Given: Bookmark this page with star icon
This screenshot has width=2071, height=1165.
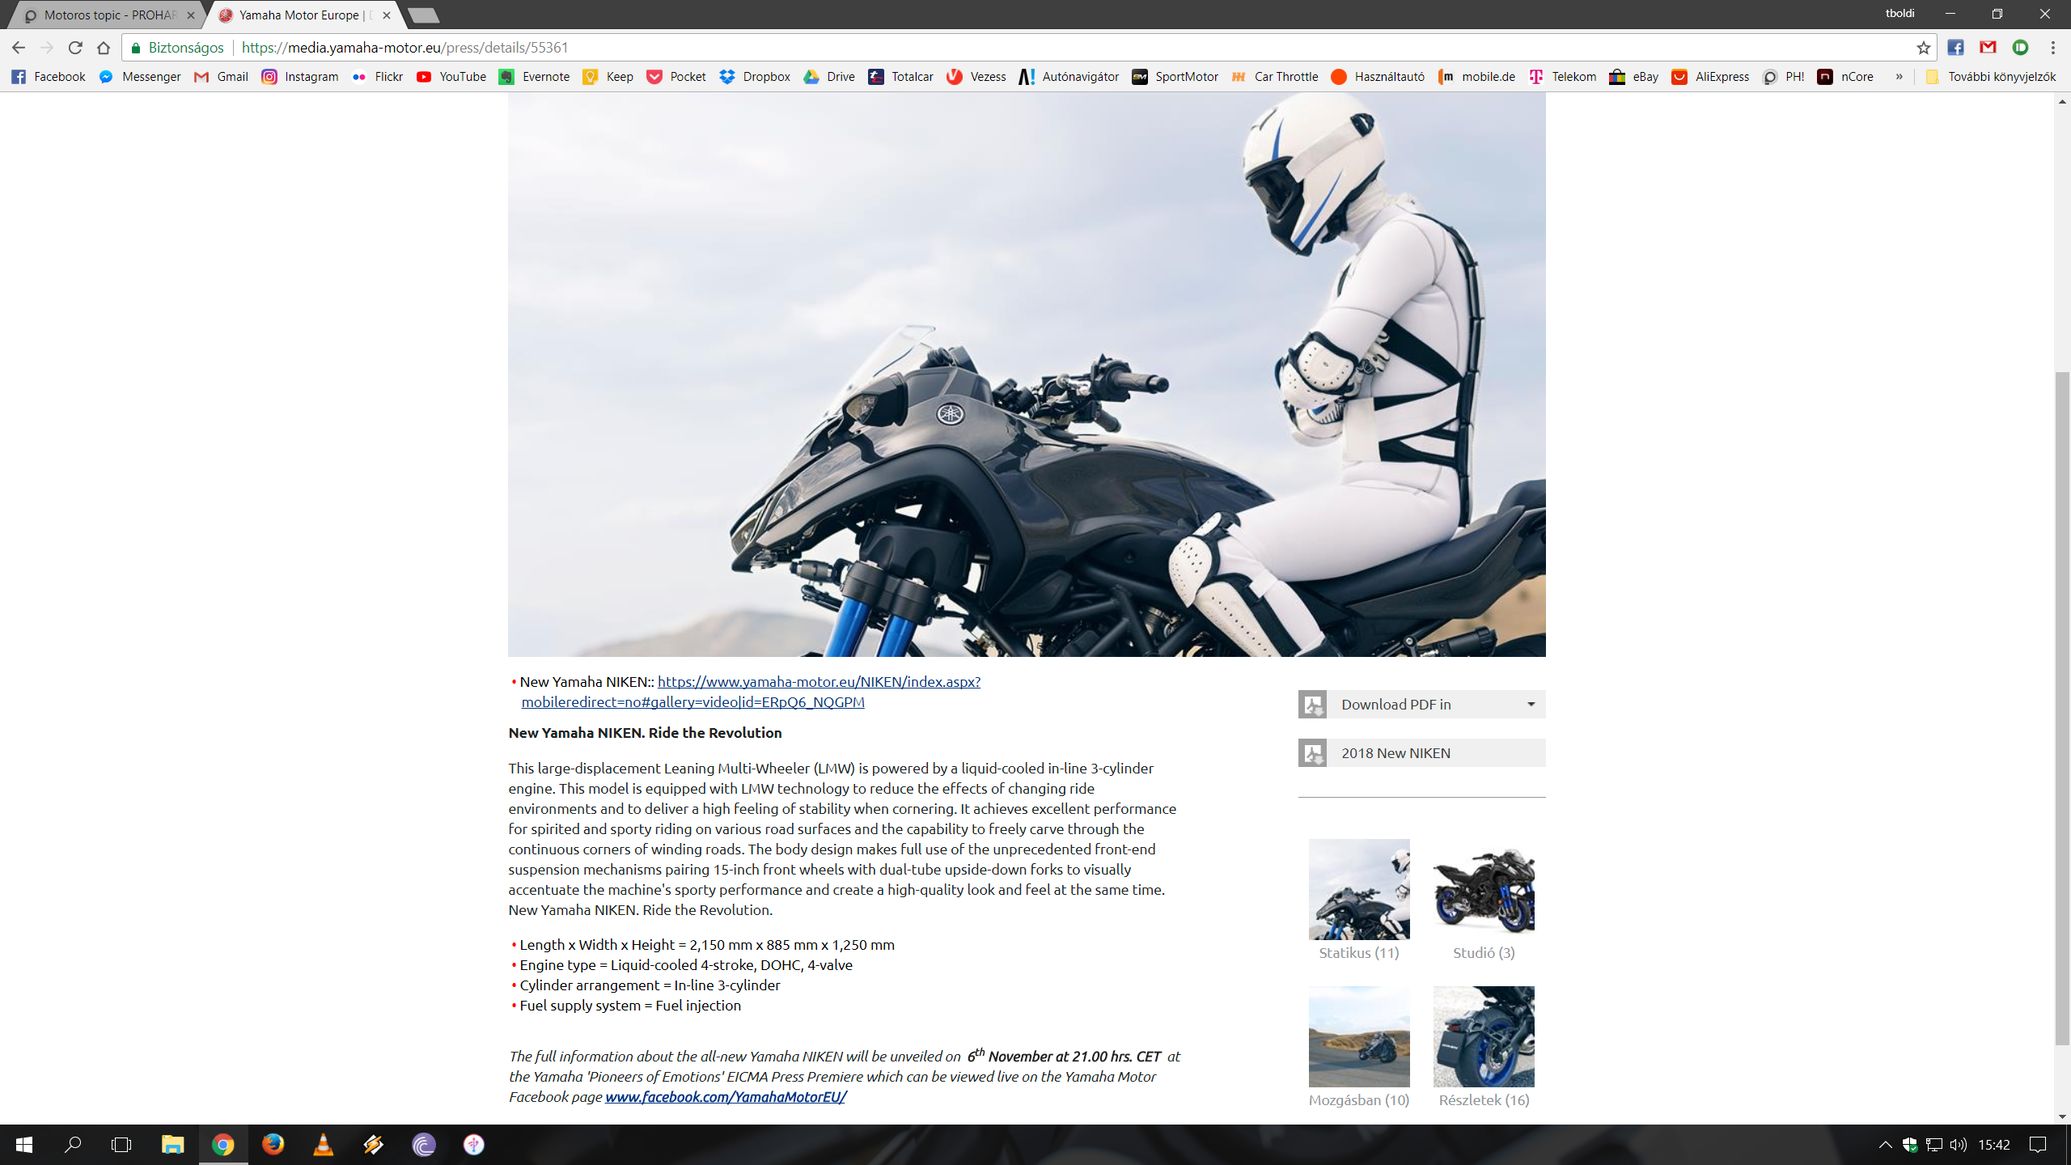Looking at the screenshot, I should (1922, 47).
